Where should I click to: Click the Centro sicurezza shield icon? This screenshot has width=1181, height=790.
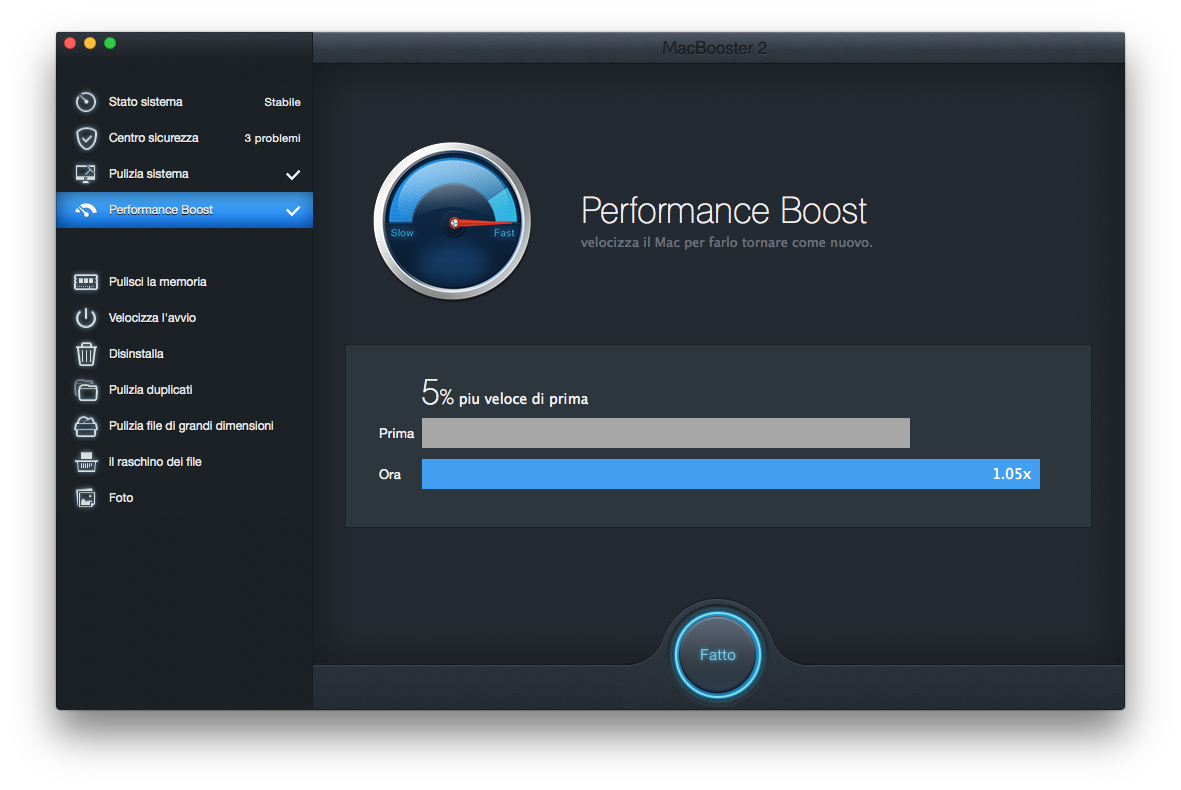tap(87, 138)
